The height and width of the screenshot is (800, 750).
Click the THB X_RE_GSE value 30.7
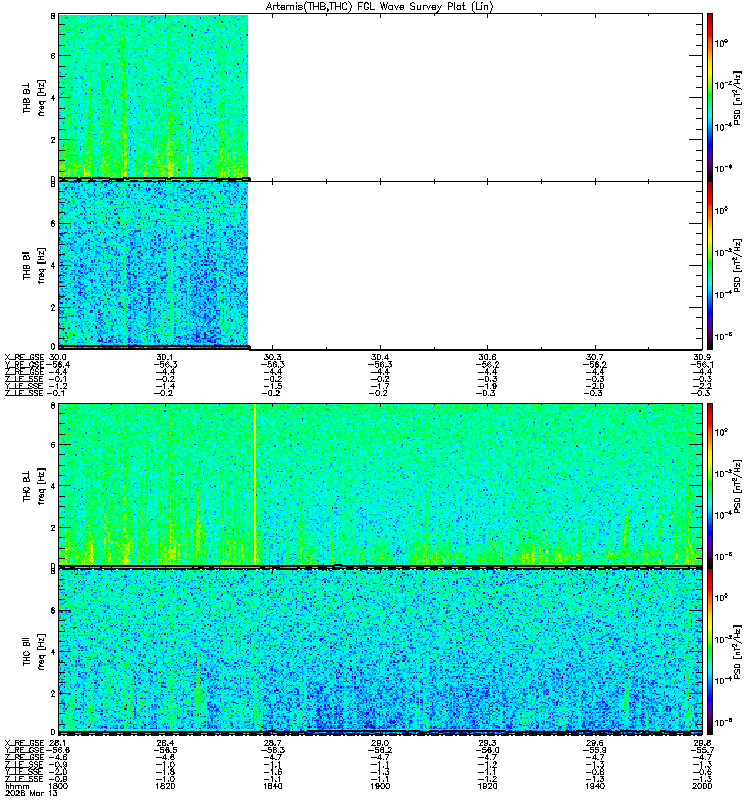tap(594, 357)
